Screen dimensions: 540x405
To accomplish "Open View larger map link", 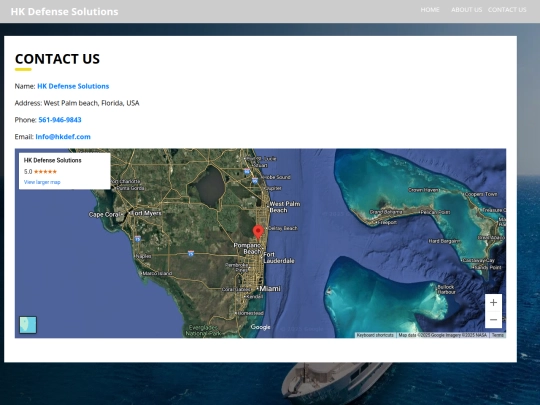I will click(x=42, y=182).
